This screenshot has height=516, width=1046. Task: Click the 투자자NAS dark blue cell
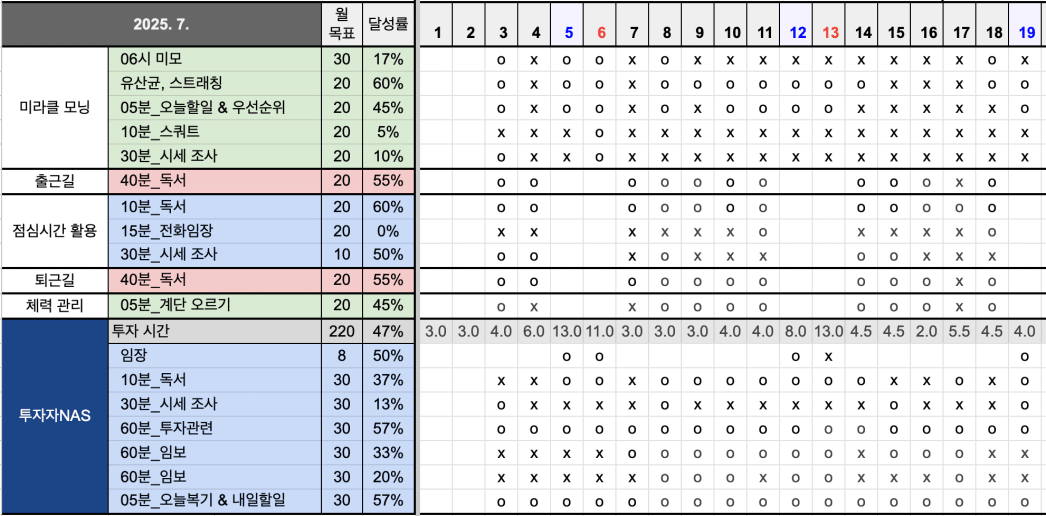point(54,416)
